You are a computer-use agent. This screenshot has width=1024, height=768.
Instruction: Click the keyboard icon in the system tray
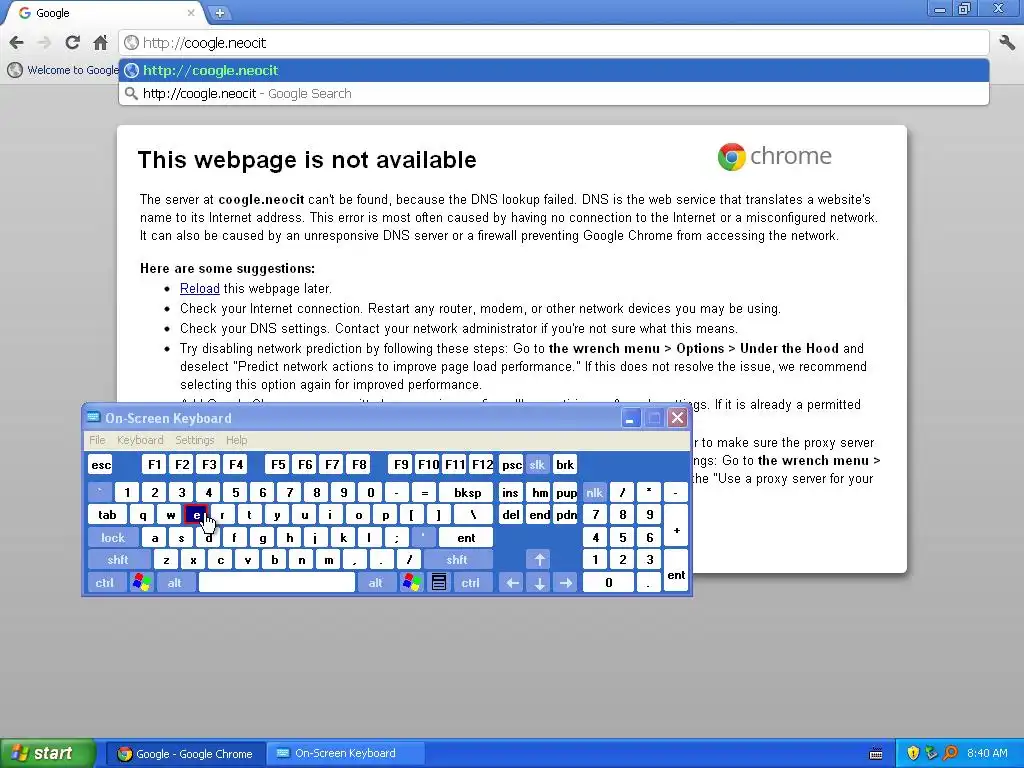click(875, 754)
